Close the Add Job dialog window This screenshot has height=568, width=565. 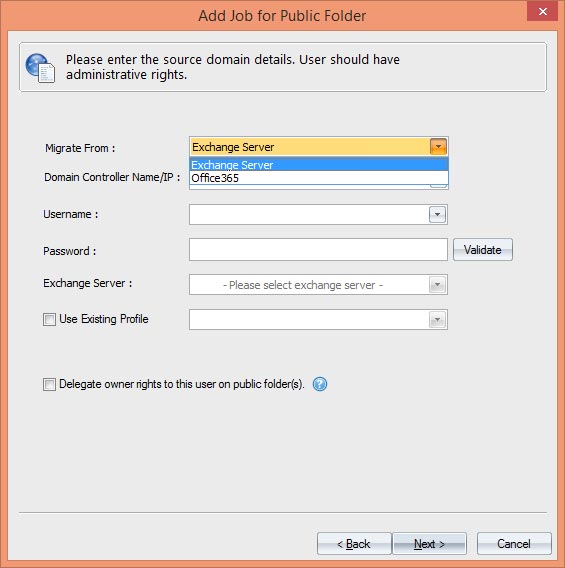pyautogui.click(x=542, y=11)
